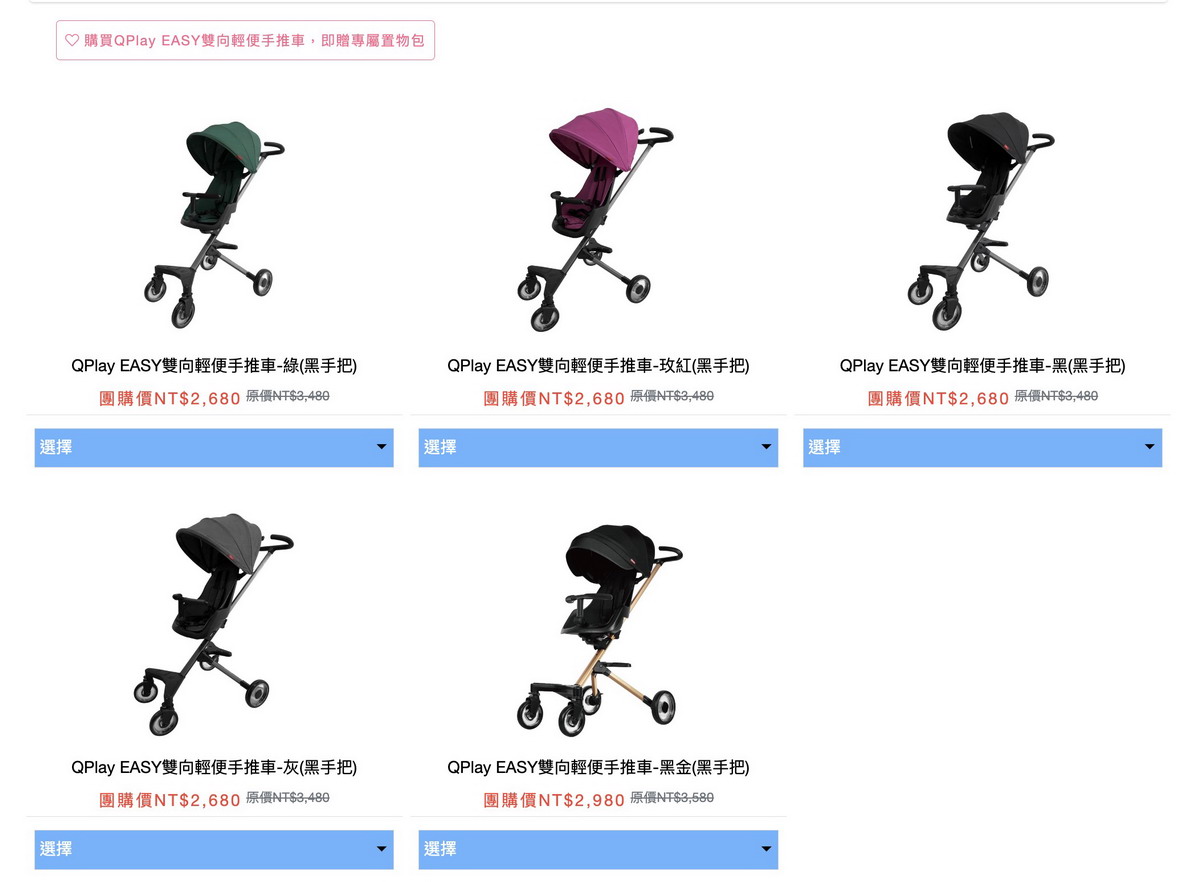Open QPlay EASY black stroller title
This screenshot has height=882, width=1200.
click(x=982, y=366)
